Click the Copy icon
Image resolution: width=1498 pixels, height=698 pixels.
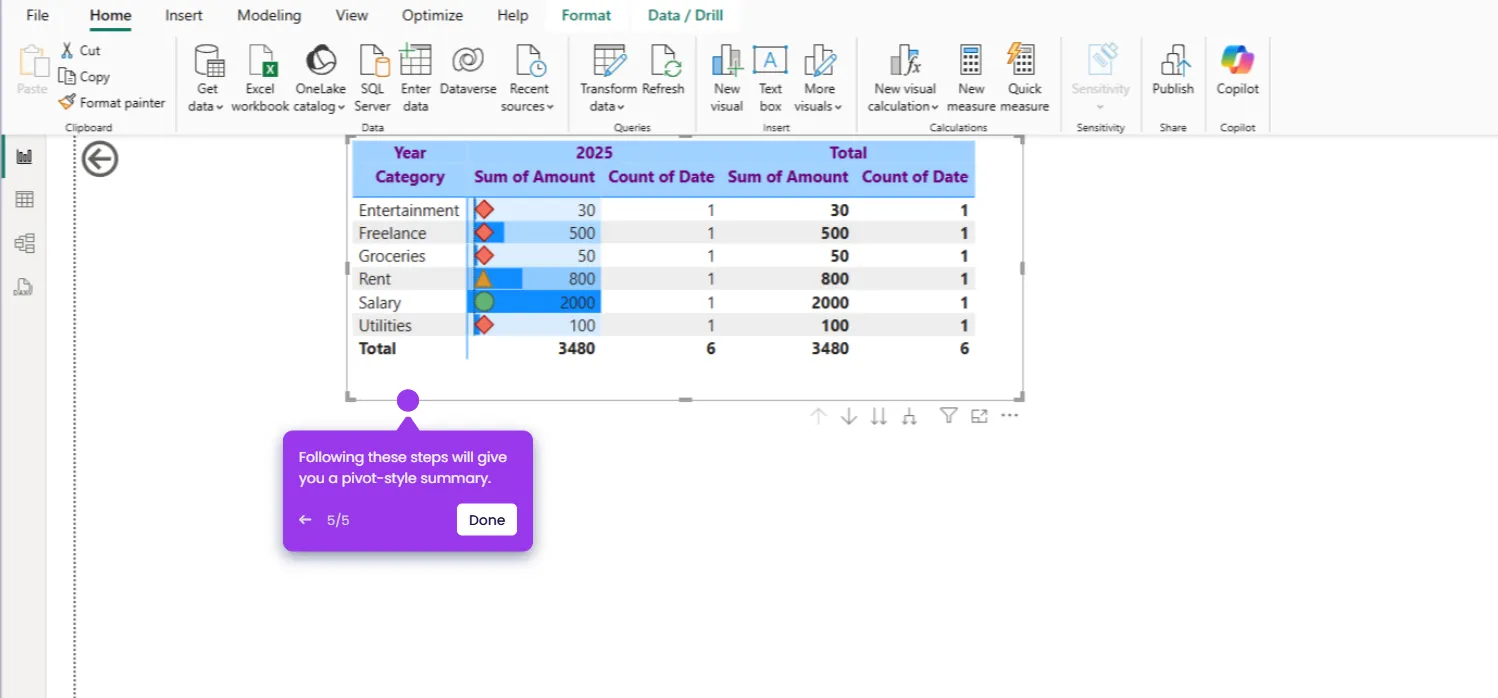(x=67, y=76)
